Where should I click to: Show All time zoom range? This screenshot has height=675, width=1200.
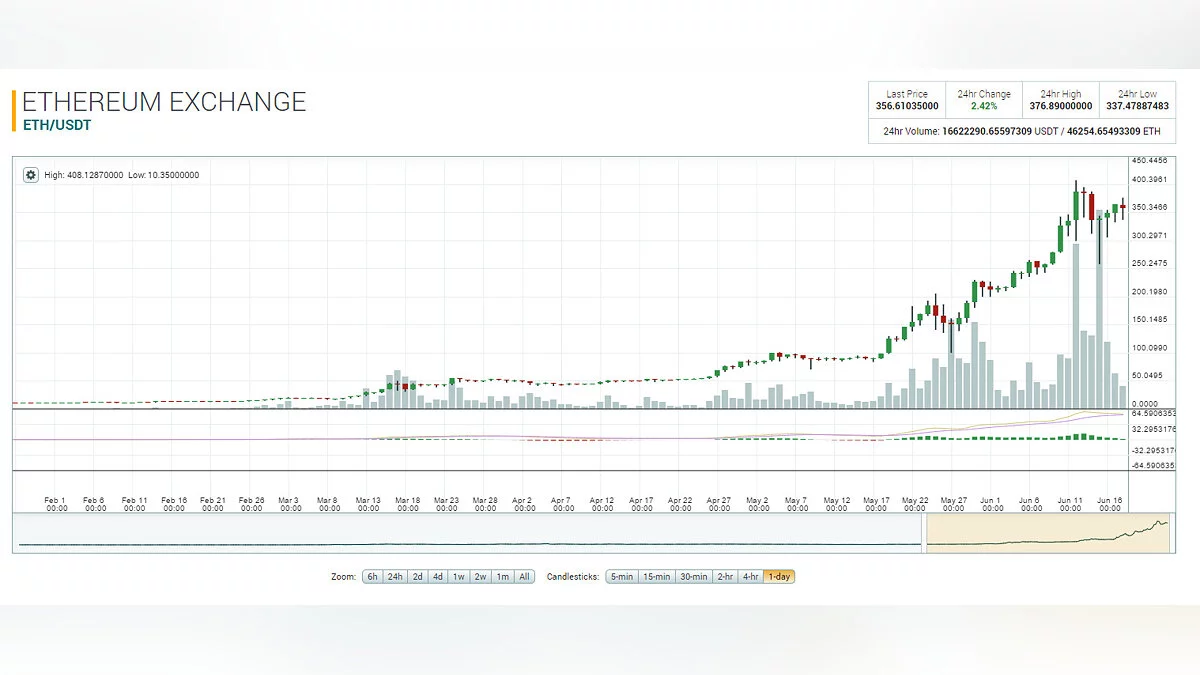(524, 577)
